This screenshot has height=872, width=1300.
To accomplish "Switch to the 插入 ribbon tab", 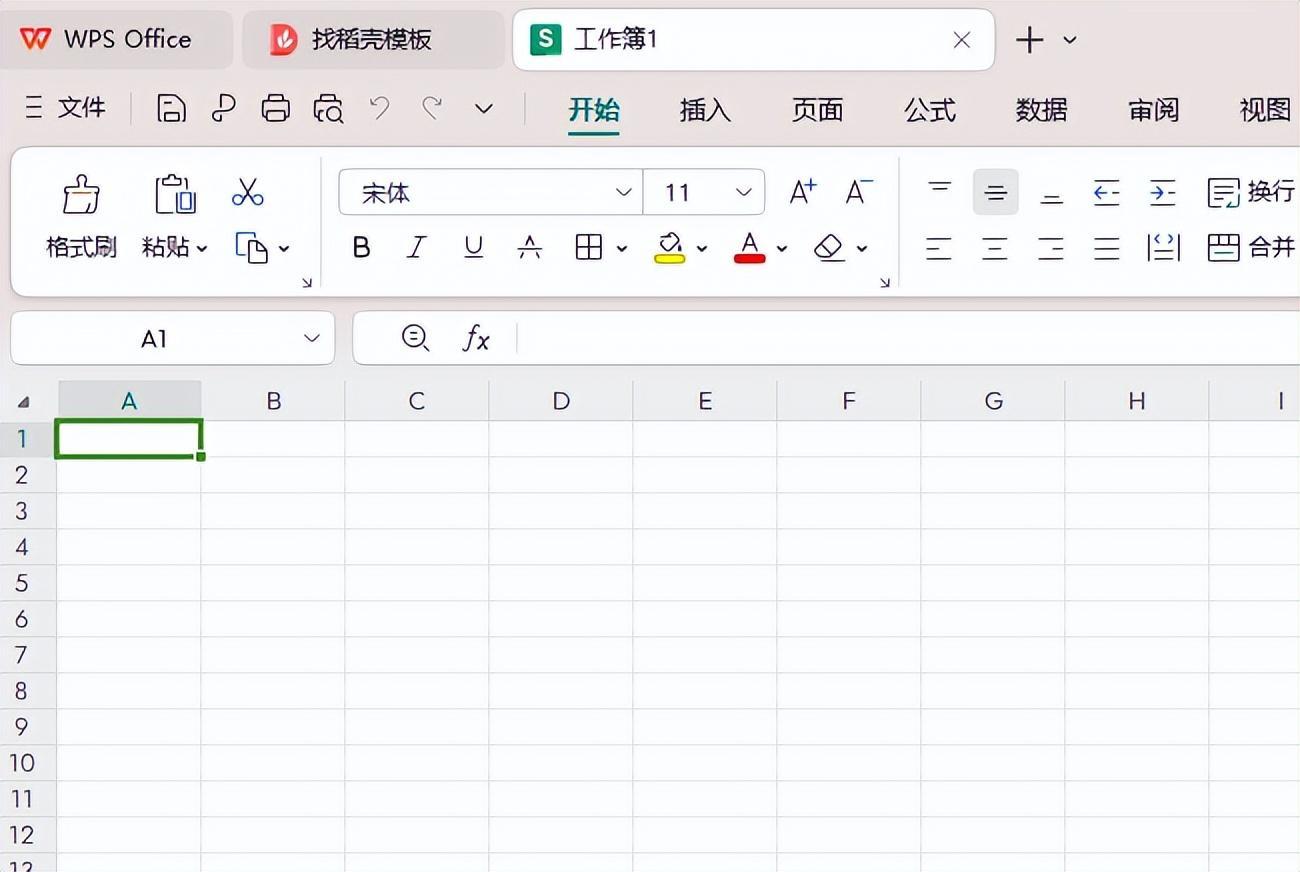I will pyautogui.click(x=704, y=110).
